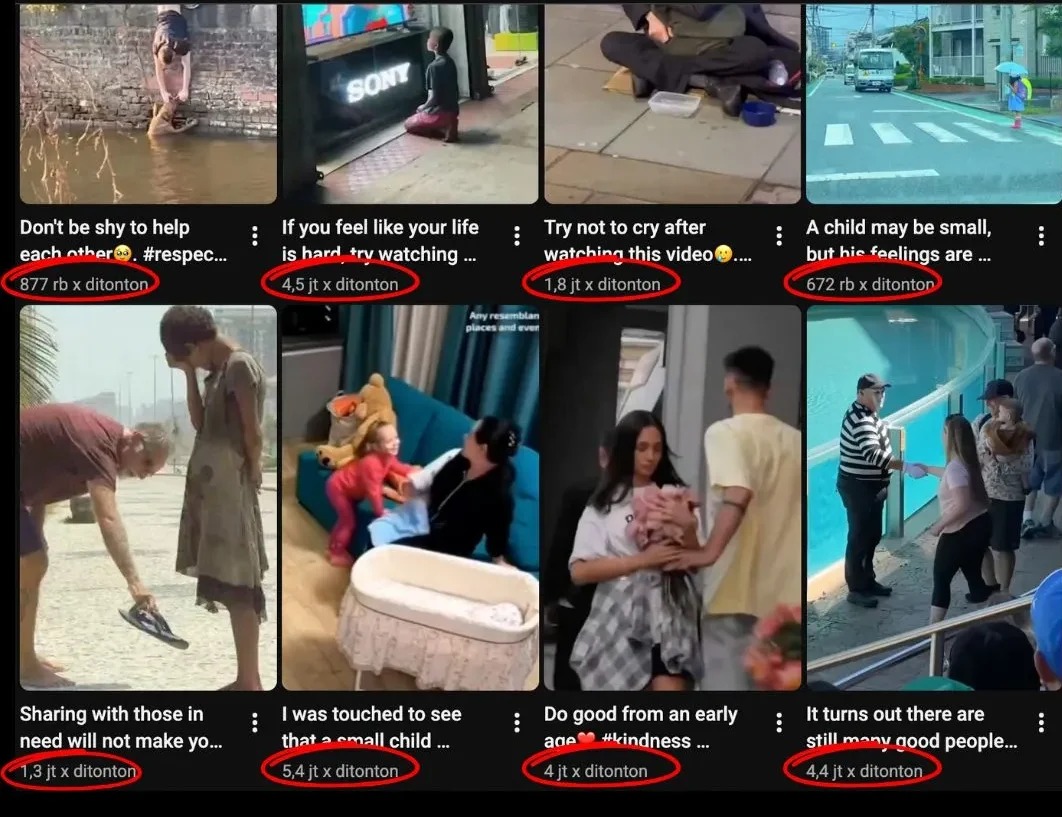Play the thumbnail of person rescuing dog from water

click(148, 103)
